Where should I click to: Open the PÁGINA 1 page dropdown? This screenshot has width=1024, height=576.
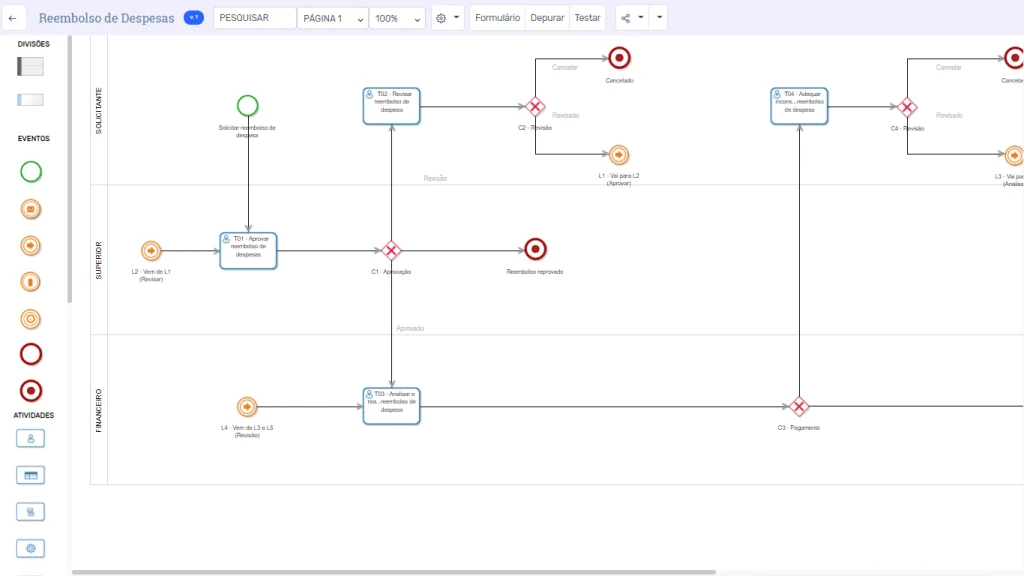pos(333,18)
